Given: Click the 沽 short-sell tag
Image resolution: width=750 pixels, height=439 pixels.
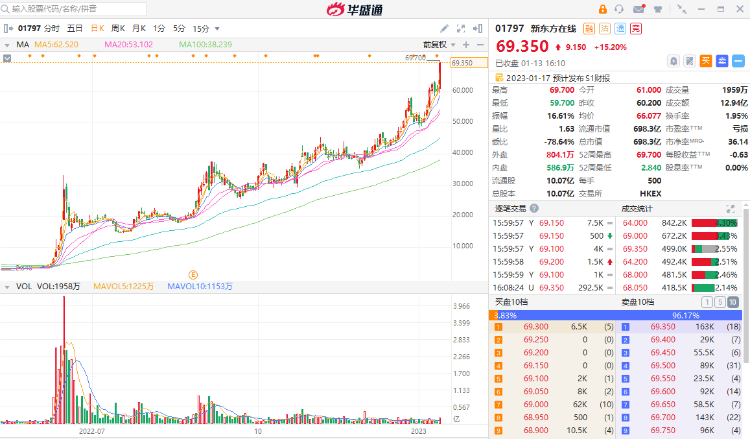Looking at the screenshot, I should click(605, 29).
